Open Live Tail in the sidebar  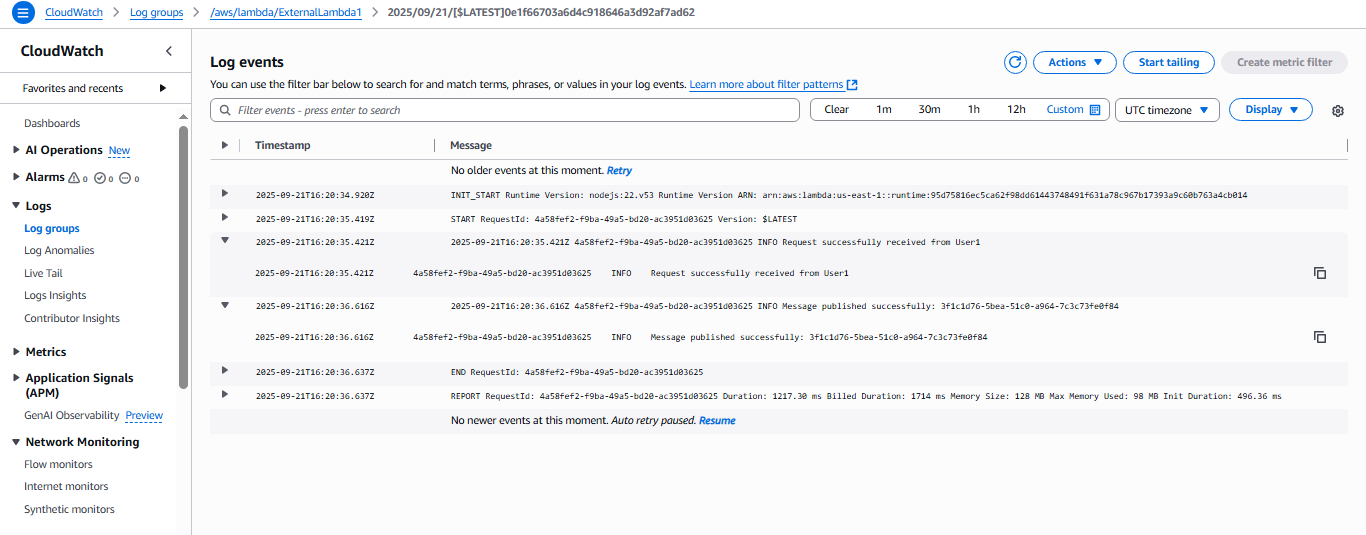pyautogui.click(x=43, y=273)
